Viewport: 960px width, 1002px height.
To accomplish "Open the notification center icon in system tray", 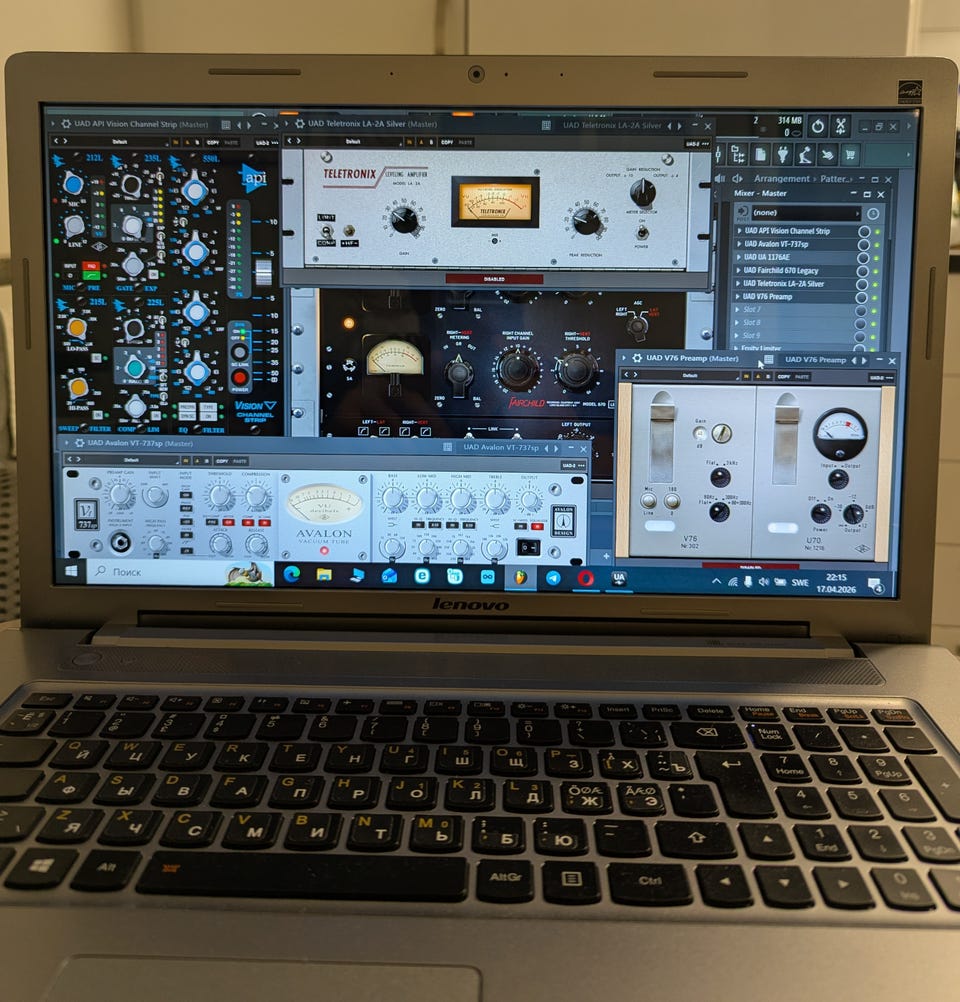I will (x=876, y=585).
